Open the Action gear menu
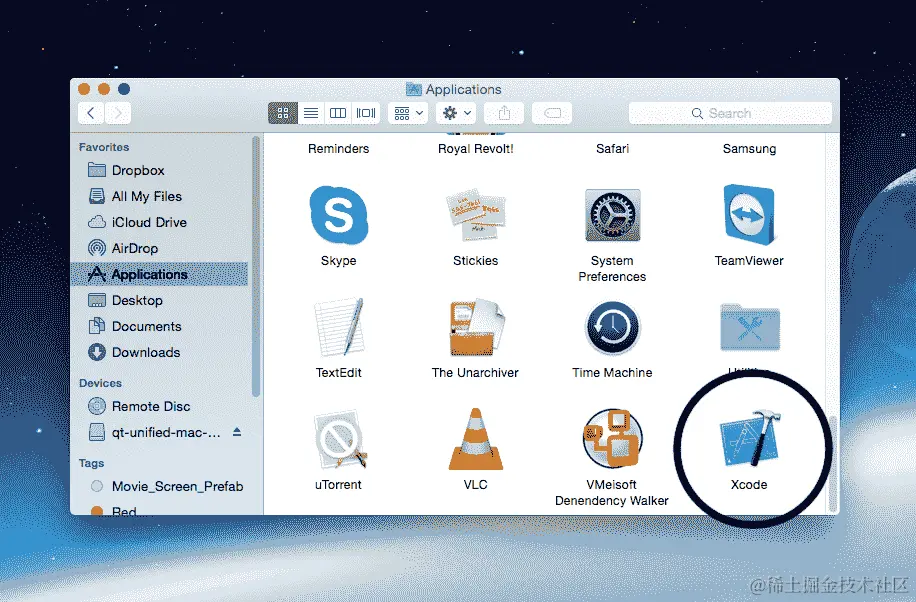Screen dimensions: 916x602 (x=456, y=113)
